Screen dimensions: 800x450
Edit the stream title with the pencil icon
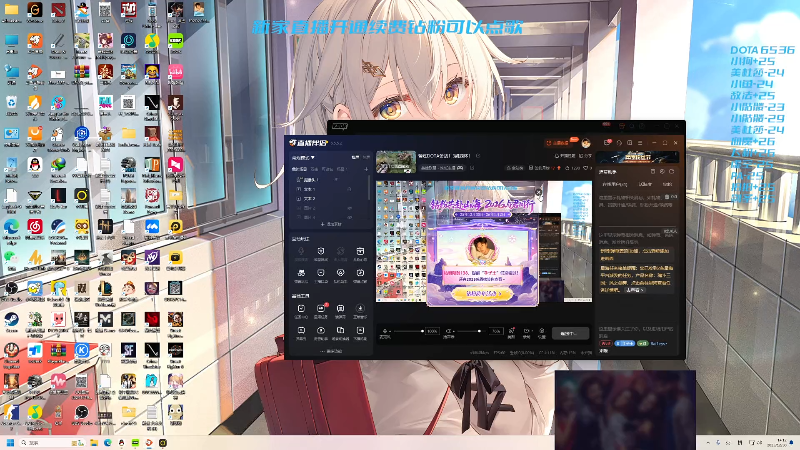pos(478,156)
